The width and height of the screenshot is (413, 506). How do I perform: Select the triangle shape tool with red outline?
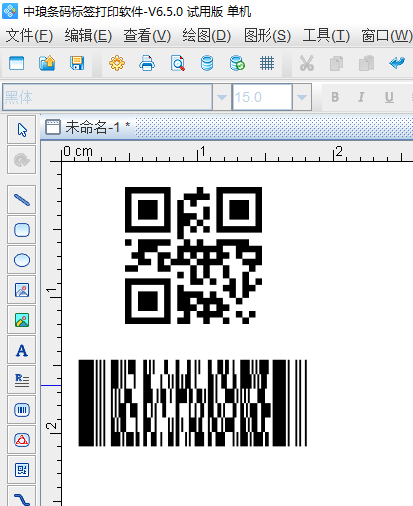(x=22, y=440)
